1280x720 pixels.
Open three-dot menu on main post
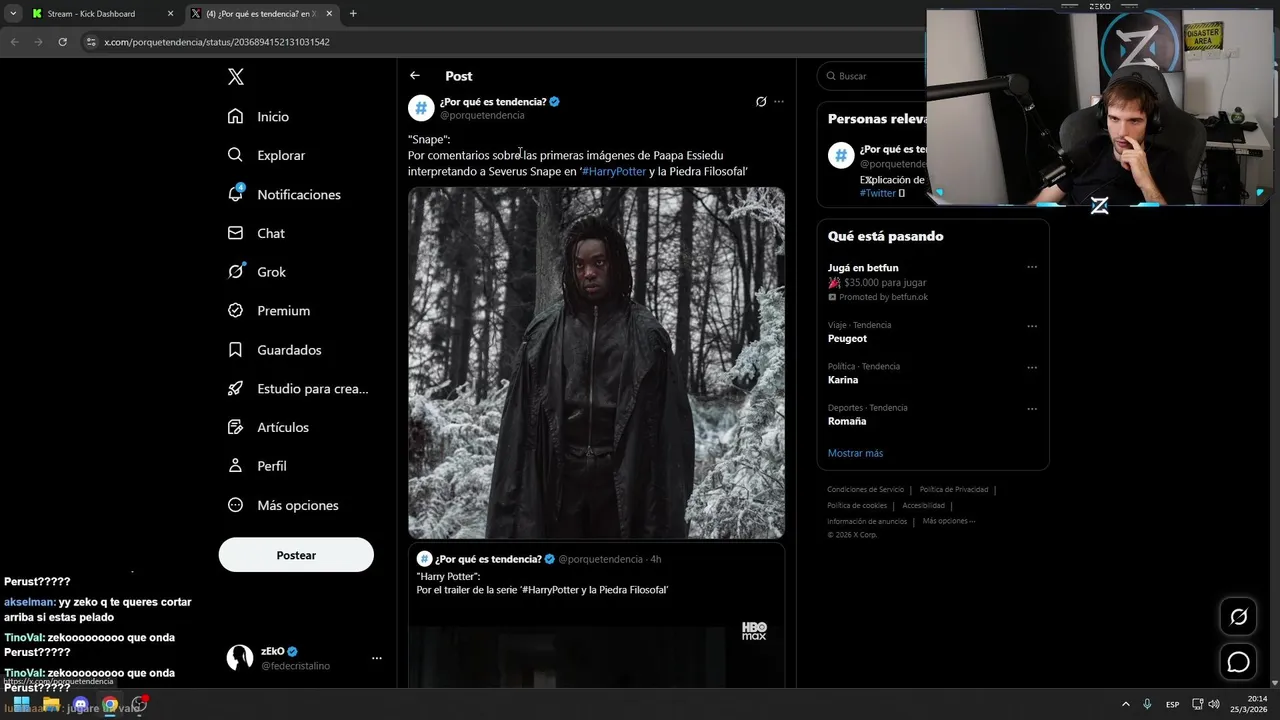click(x=779, y=101)
